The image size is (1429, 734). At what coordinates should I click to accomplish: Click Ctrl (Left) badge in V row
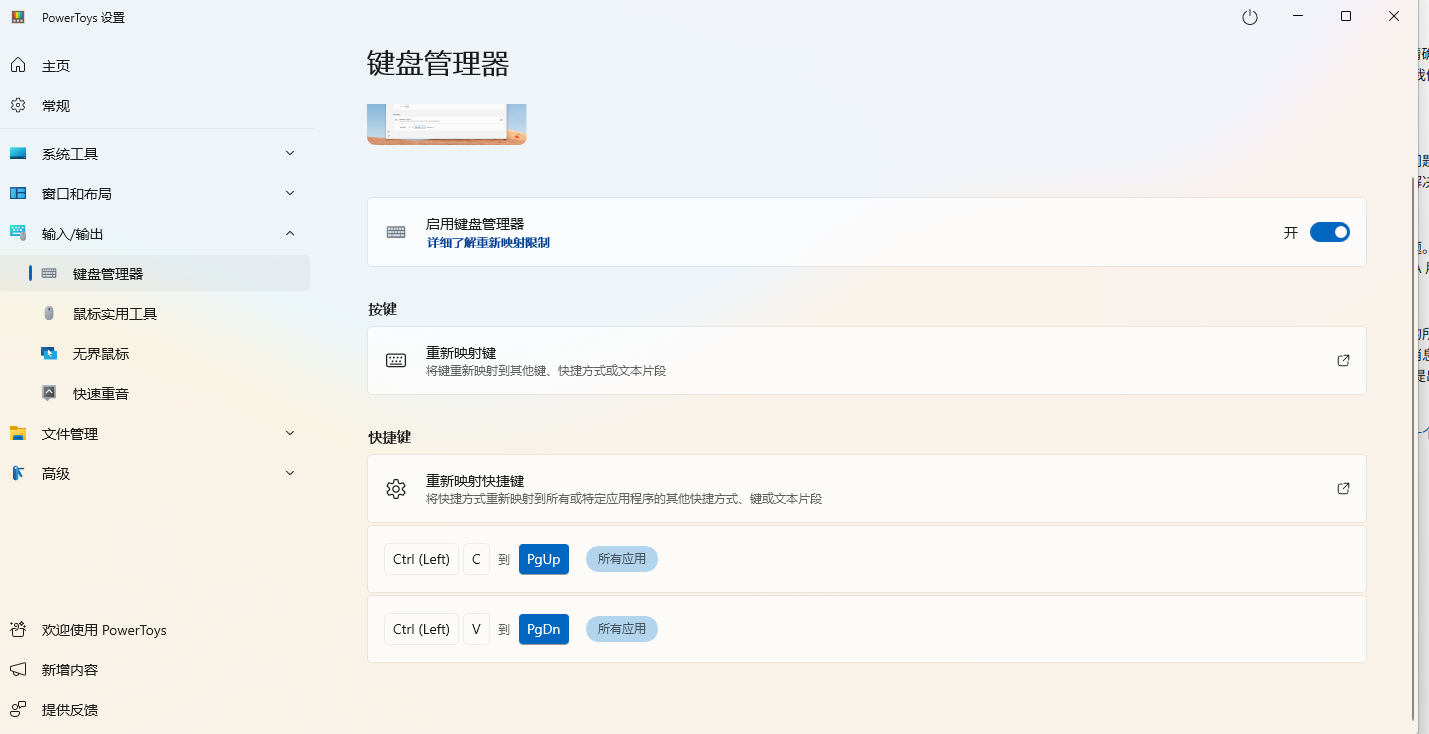coord(421,629)
